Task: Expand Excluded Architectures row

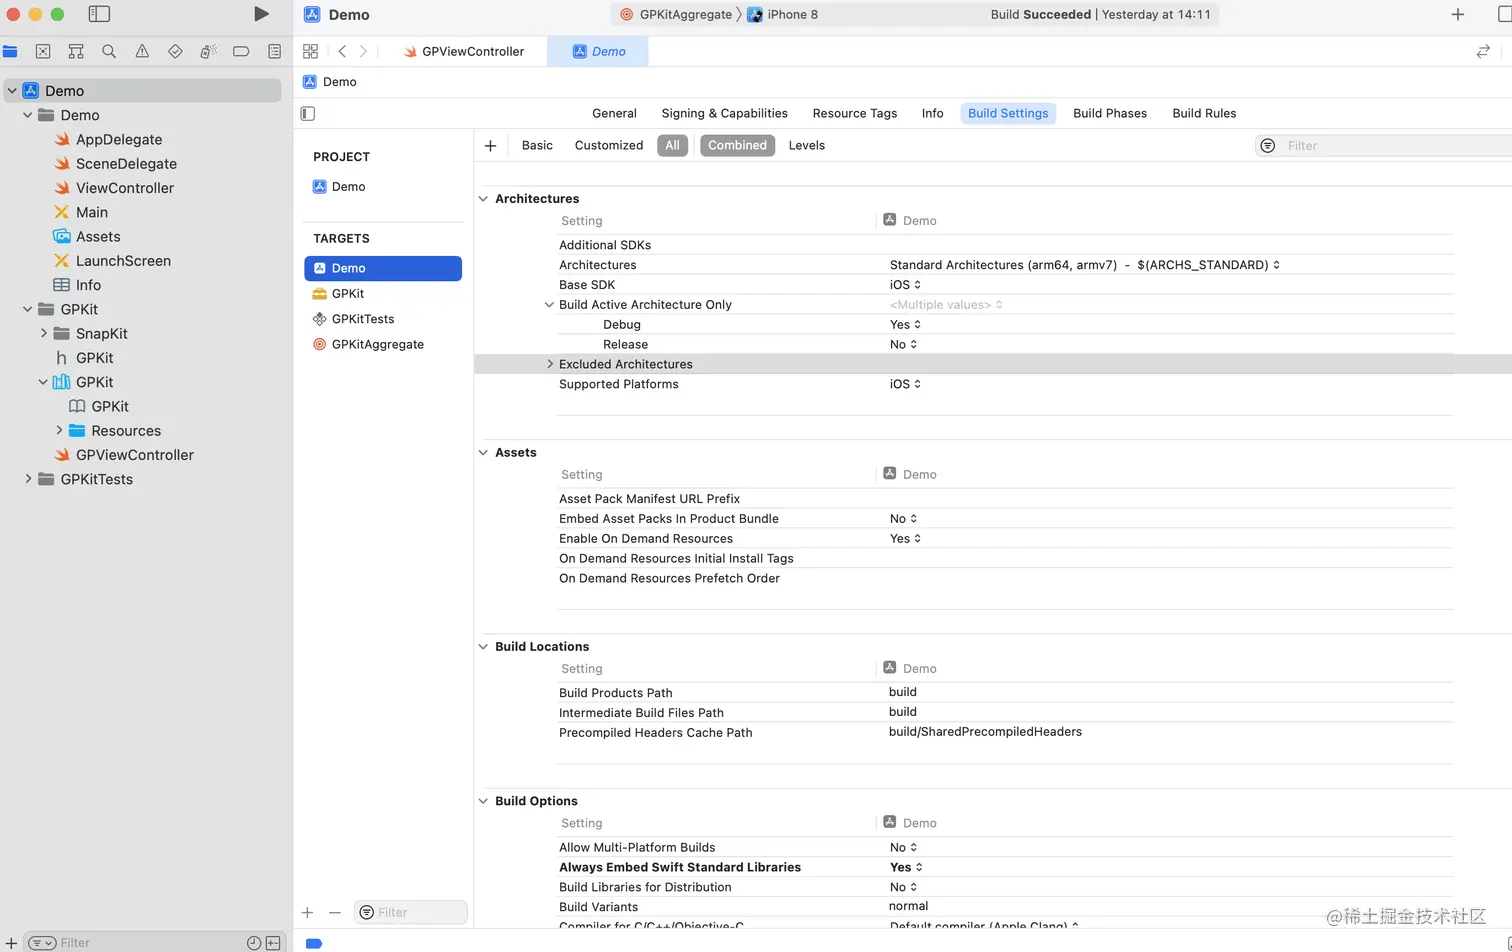Action: 549,364
